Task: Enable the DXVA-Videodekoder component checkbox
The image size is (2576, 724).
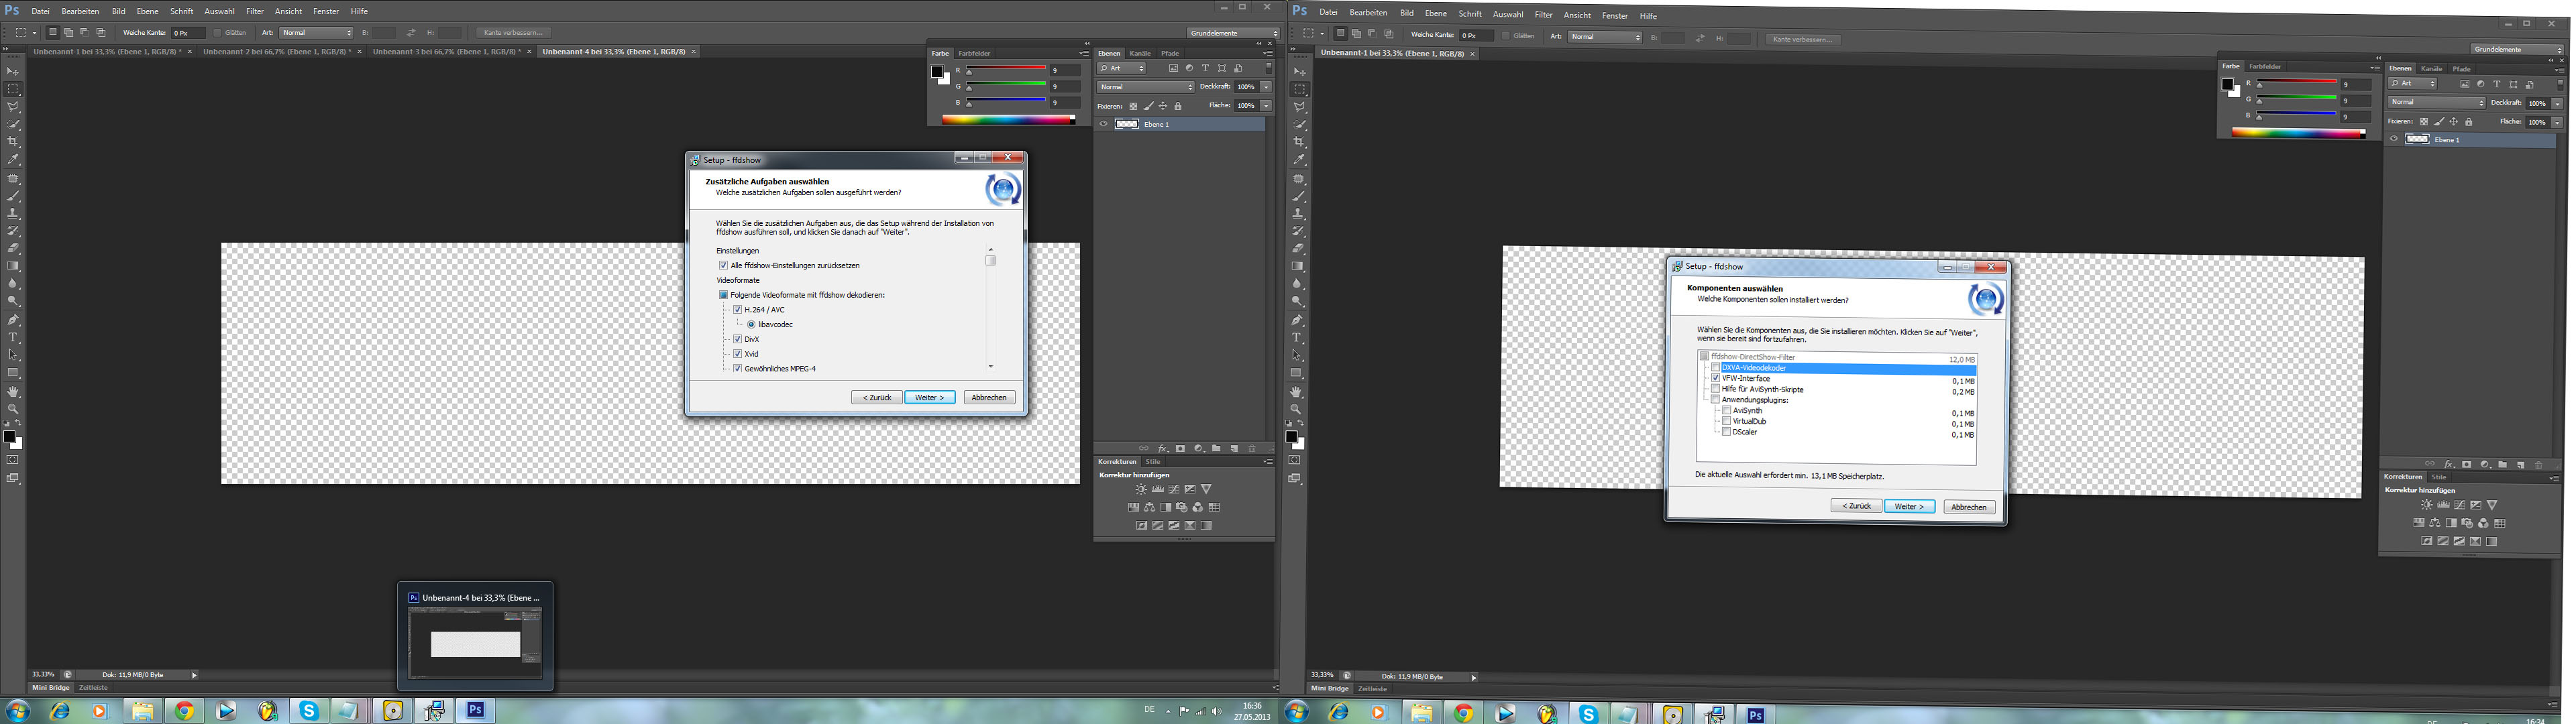Action: [x=1716, y=368]
